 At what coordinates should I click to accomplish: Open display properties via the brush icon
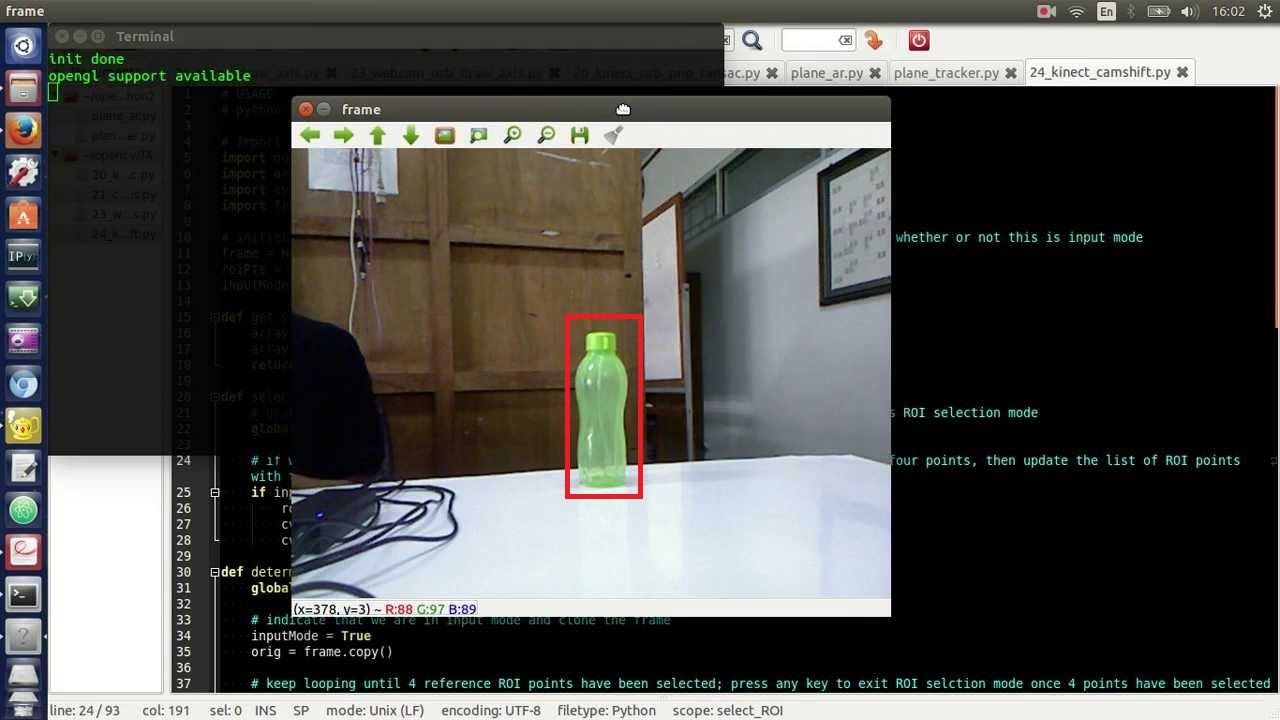[612, 135]
